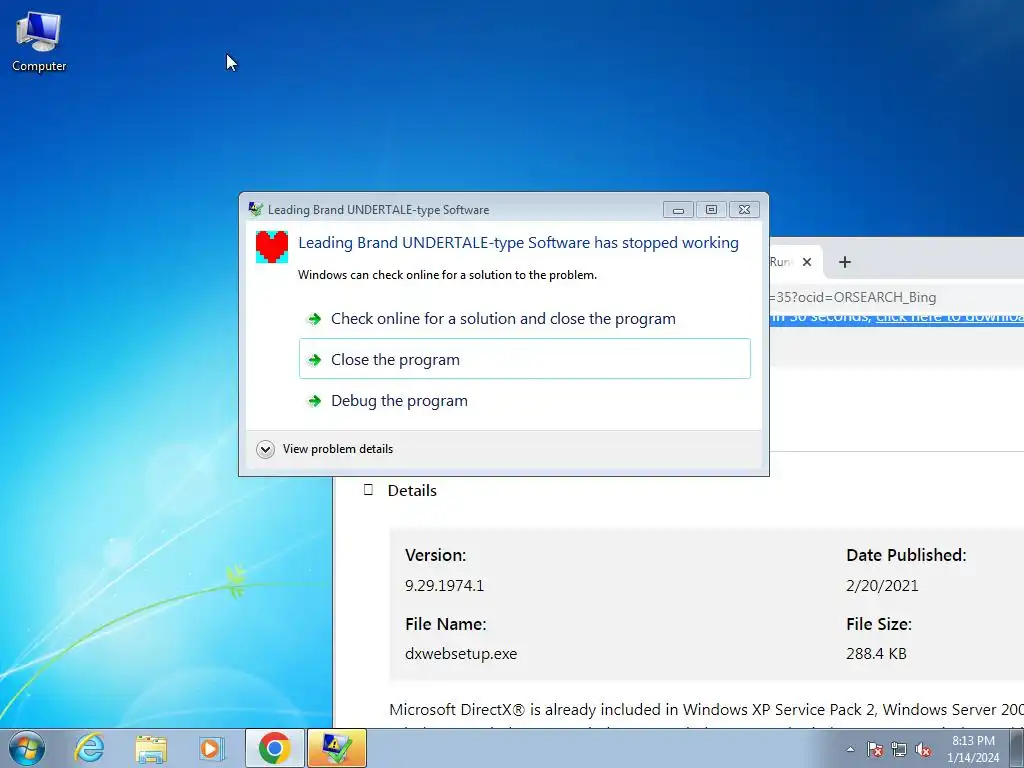Click the network status tray icon

[x=899, y=749]
